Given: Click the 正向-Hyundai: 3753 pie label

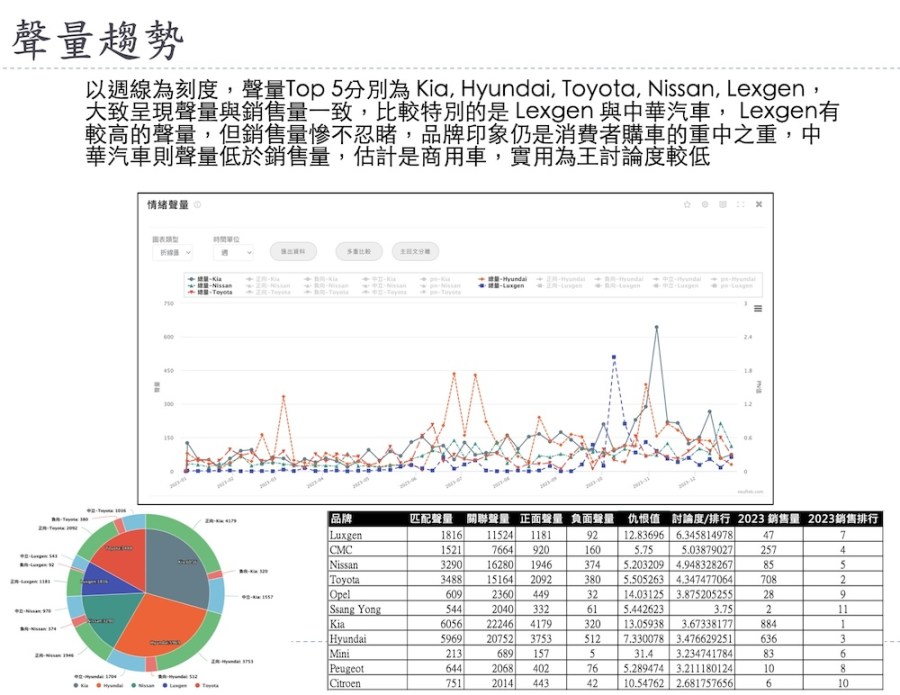Looking at the screenshot, I should click(x=232, y=662).
